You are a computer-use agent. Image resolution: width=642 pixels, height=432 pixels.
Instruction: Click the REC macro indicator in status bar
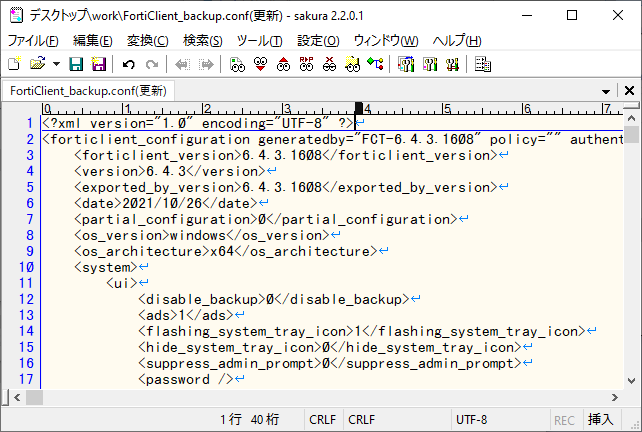(x=564, y=420)
